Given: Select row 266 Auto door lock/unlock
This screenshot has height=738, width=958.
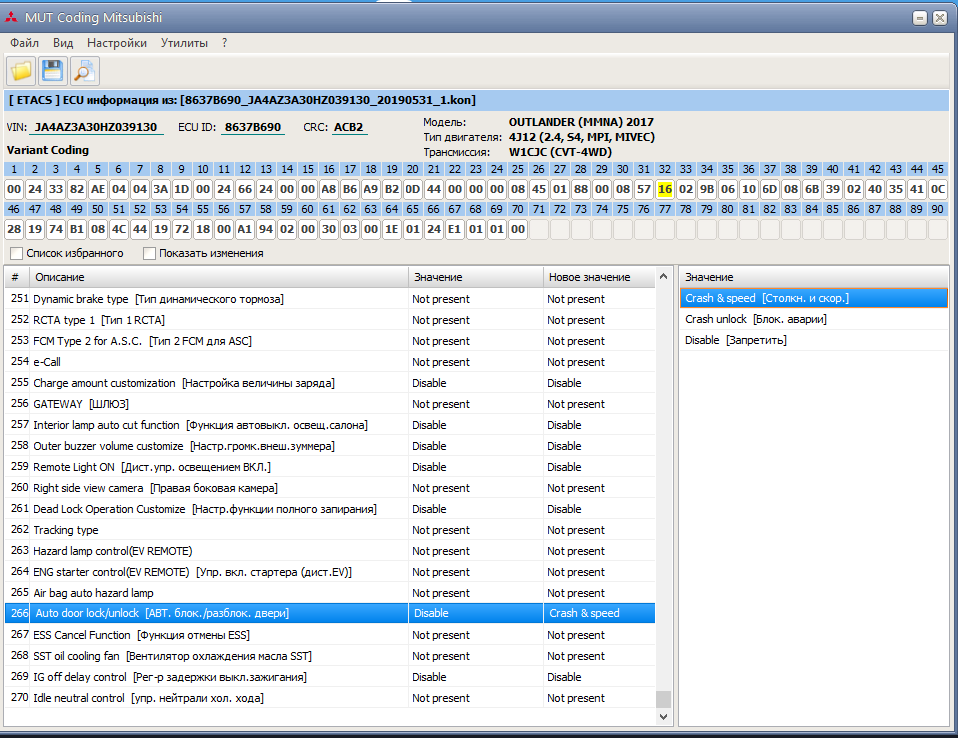Looking at the screenshot, I should (330, 613).
